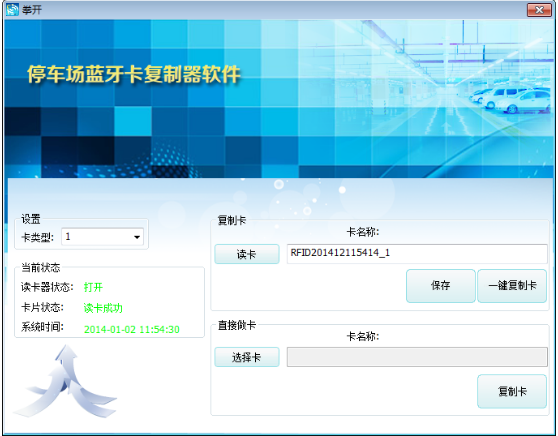558x436 pixels.
Task: Click the RFID201412115414_1 card name field
Action: coord(417,254)
